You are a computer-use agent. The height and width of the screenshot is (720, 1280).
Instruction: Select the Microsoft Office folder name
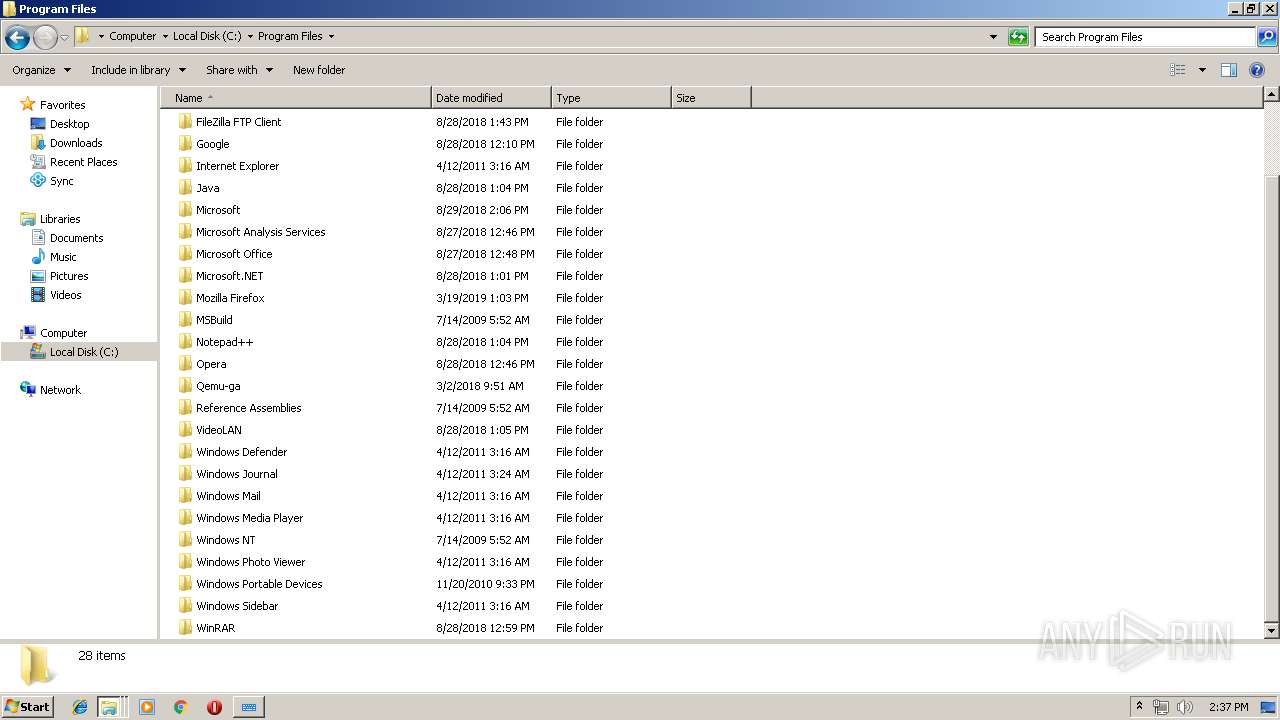tap(234, 254)
